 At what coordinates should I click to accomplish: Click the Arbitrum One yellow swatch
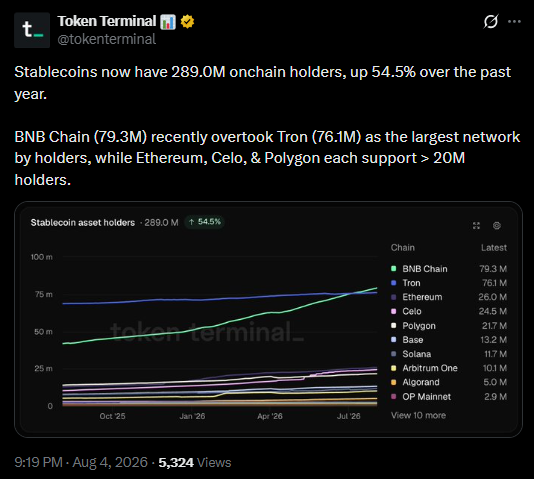coord(394,368)
